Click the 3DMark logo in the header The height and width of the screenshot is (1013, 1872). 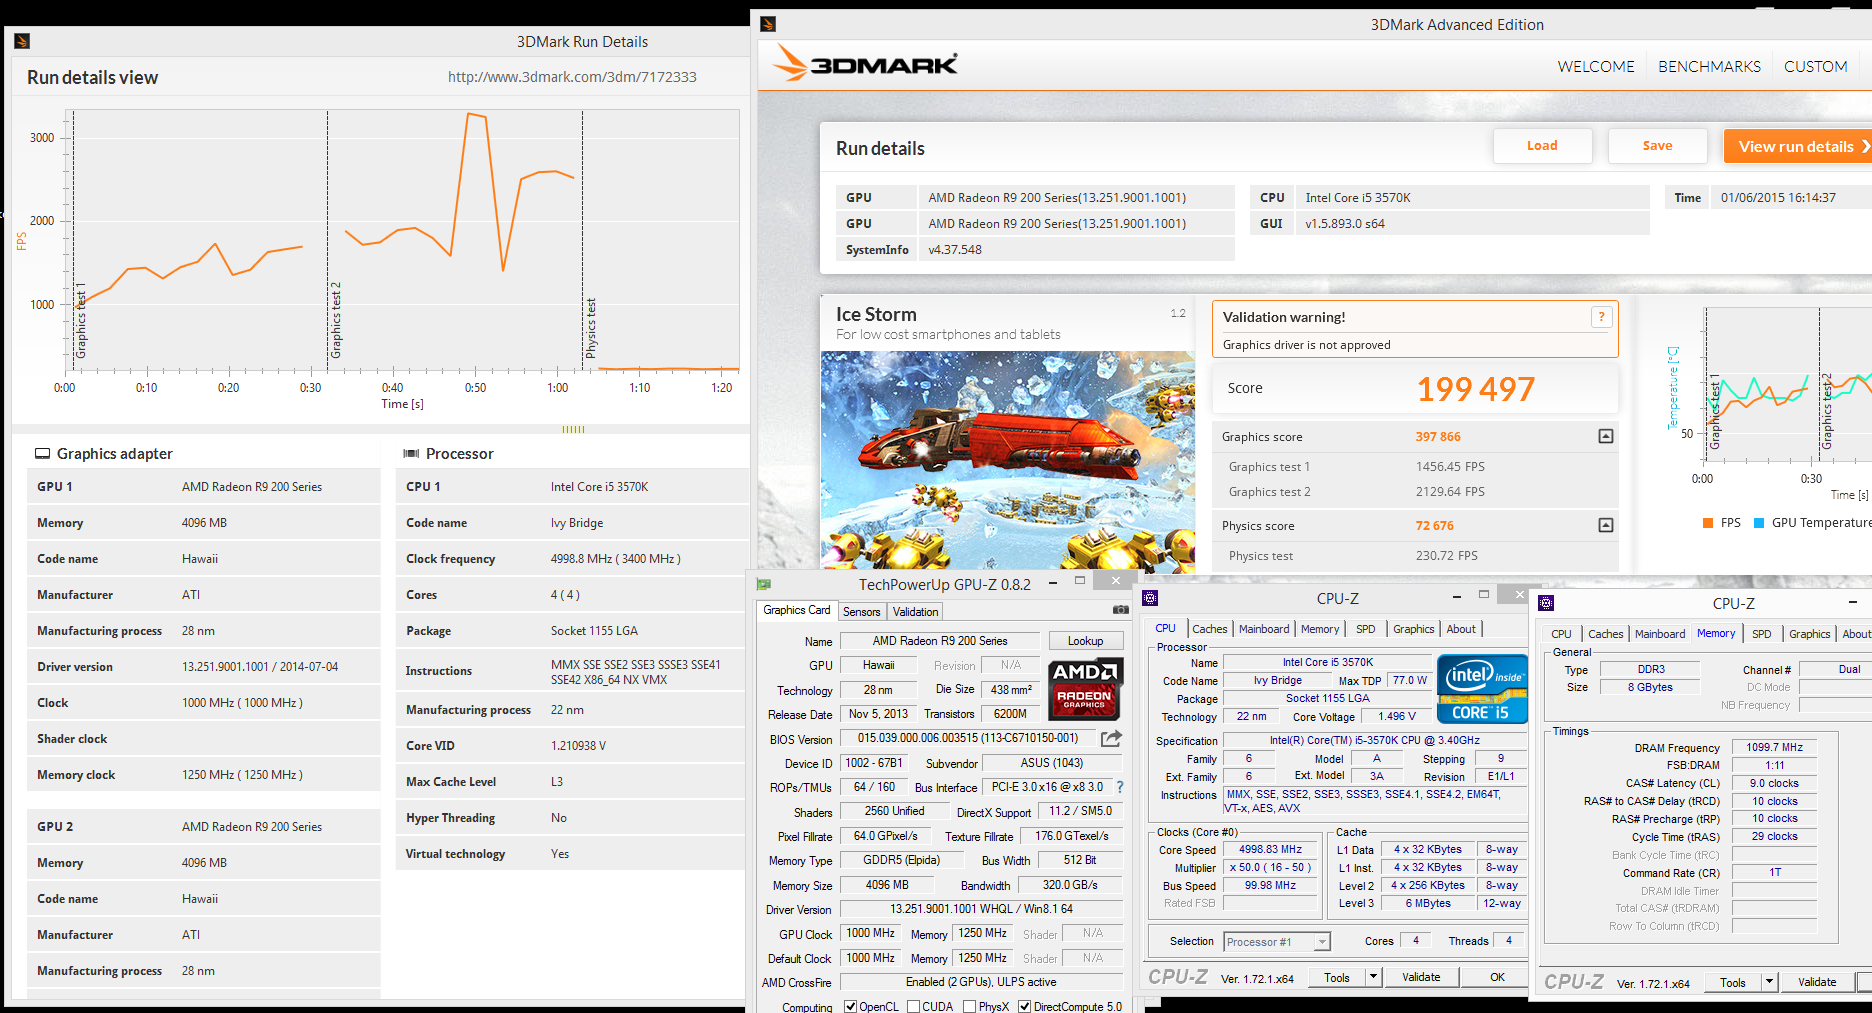866,64
